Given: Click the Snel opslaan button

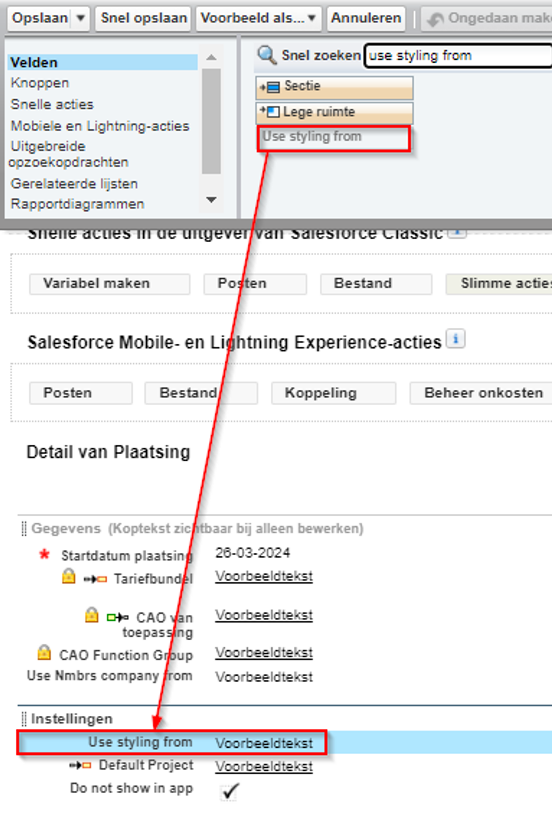Looking at the screenshot, I should pos(143,18).
